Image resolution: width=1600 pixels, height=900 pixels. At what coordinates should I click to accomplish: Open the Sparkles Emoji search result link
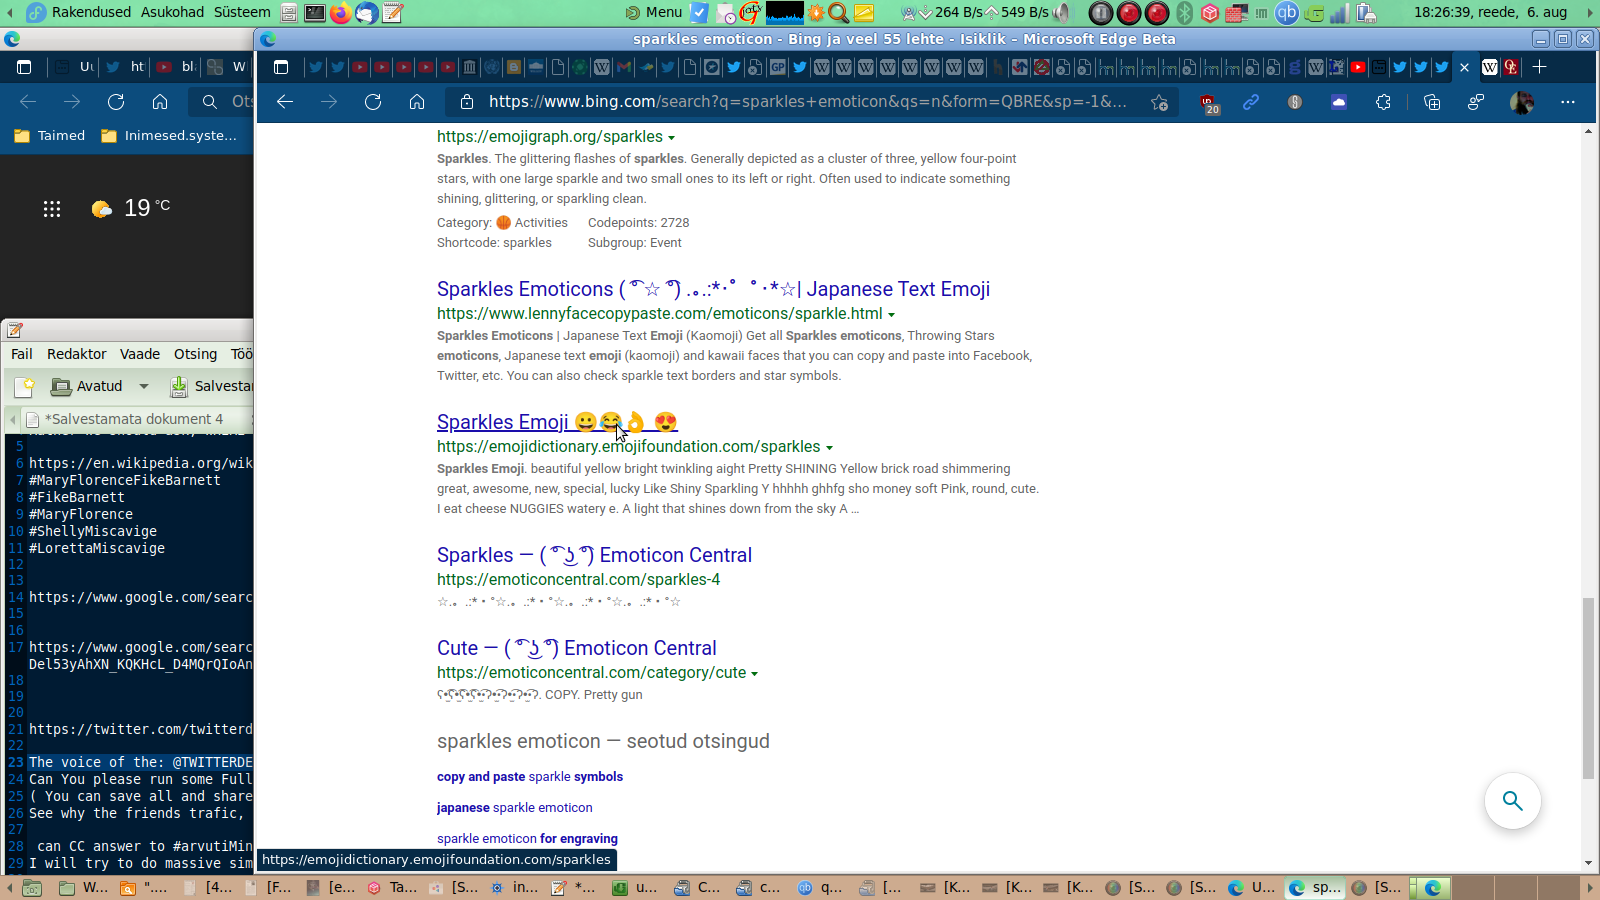(x=503, y=422)
